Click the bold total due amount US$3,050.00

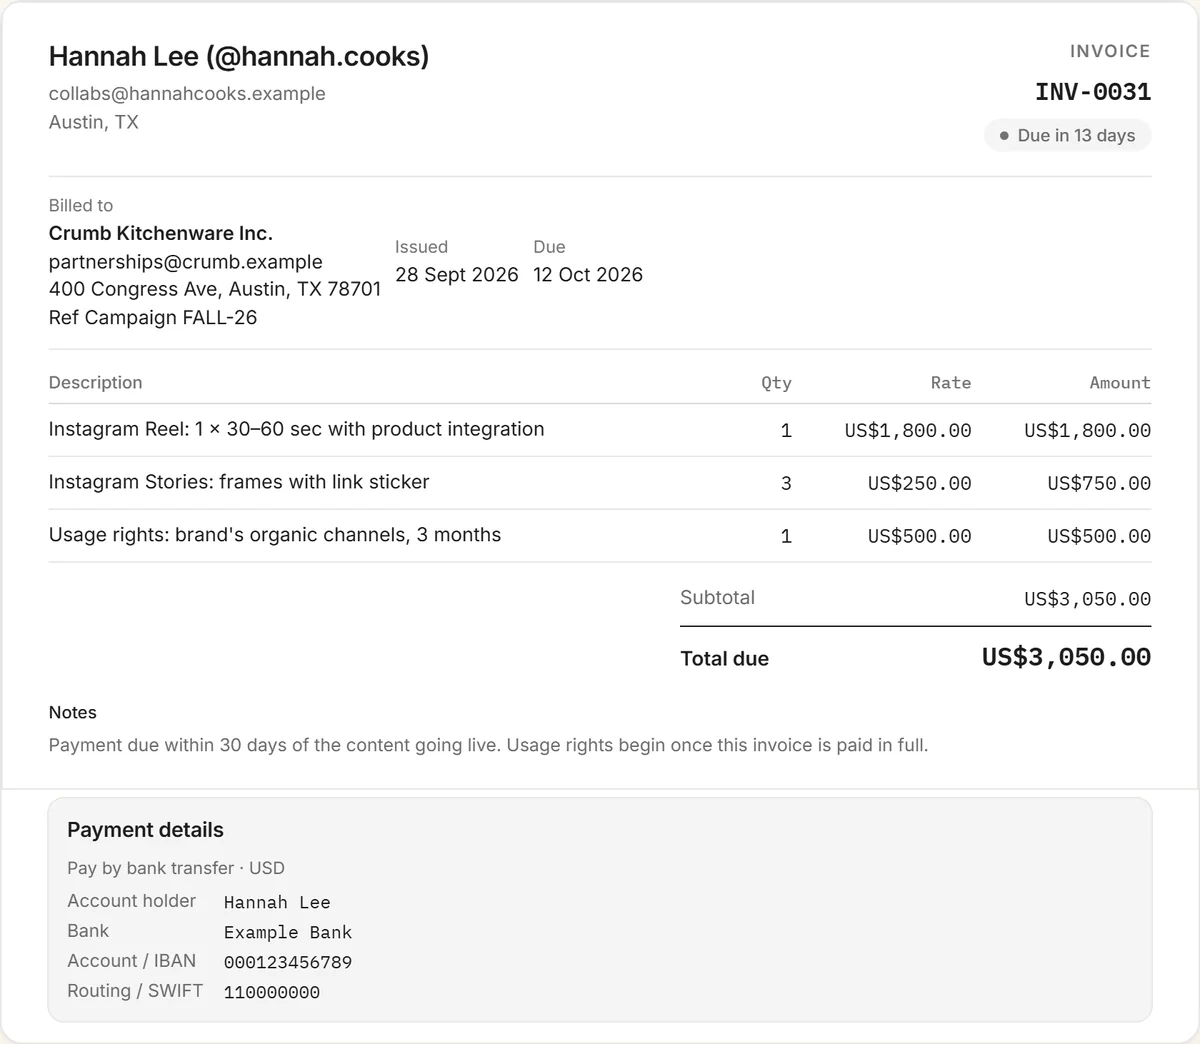tap(1066, 657)
